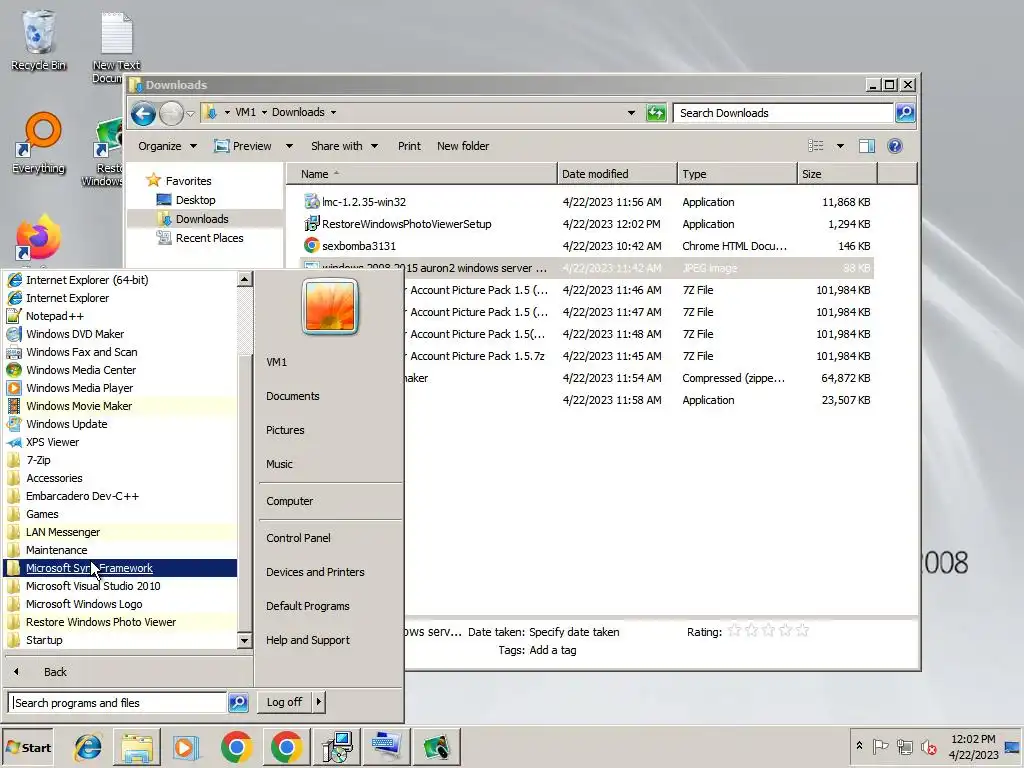Click the programs list scrollbar down arrow
The image size is (1024, 768).
[x=244, y=640]
